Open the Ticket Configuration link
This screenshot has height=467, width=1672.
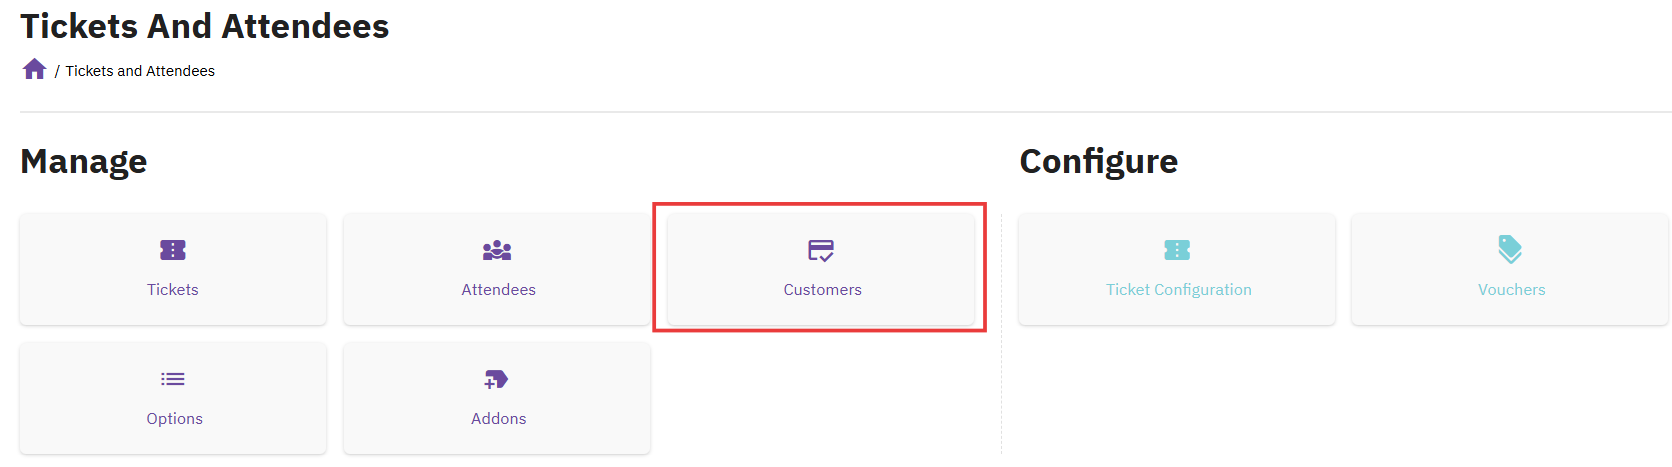click(x=1178, y=290)
